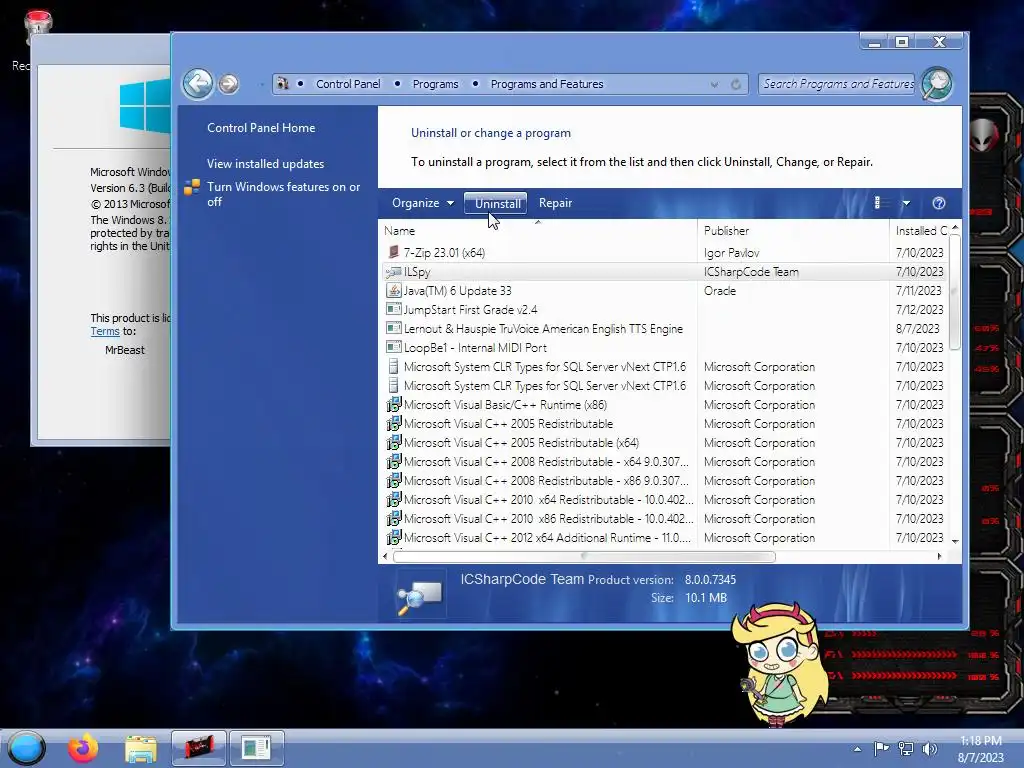
Task: Sort by the Publisher column header
Action: pos(792,231)
